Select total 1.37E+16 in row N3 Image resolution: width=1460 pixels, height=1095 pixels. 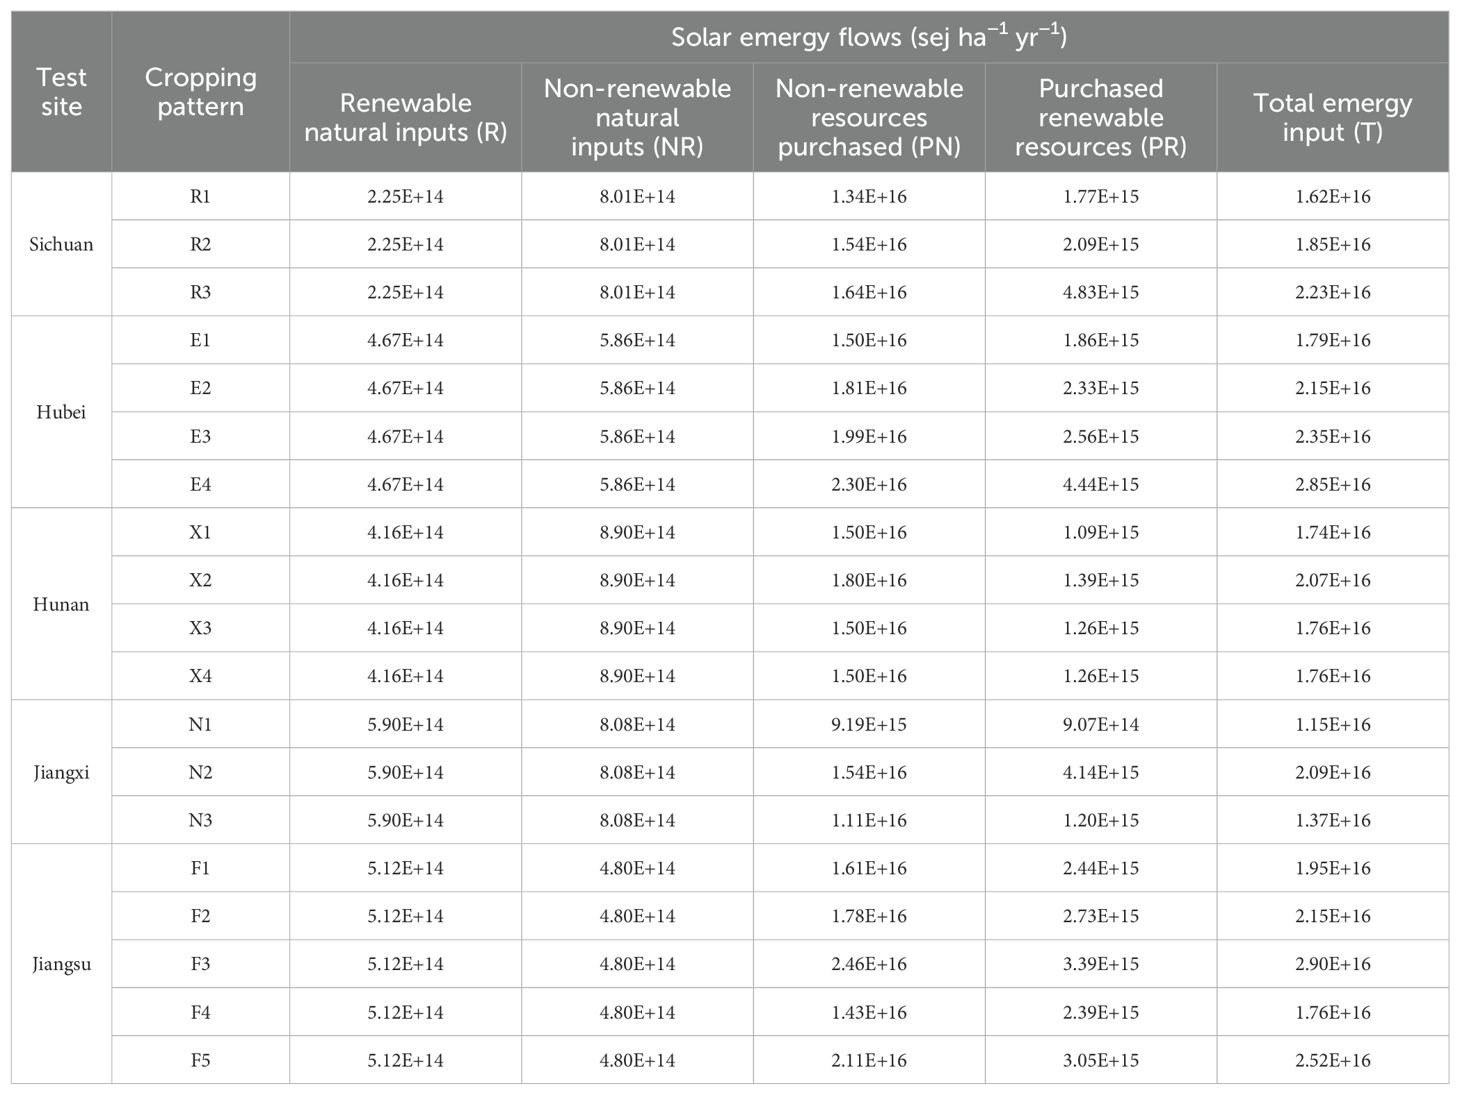click(1333, 820)
